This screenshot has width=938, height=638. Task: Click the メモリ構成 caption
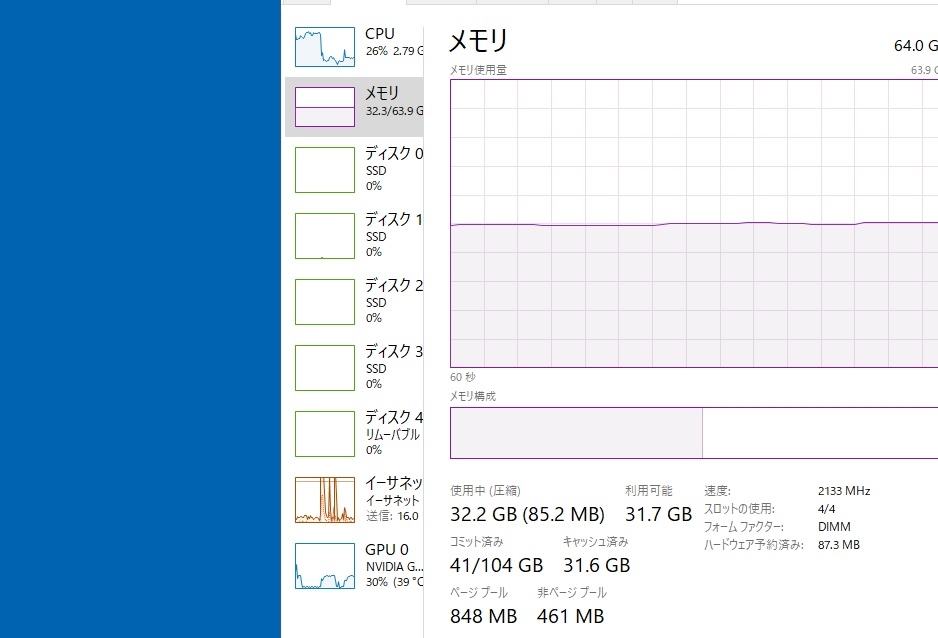pos(473,396)
